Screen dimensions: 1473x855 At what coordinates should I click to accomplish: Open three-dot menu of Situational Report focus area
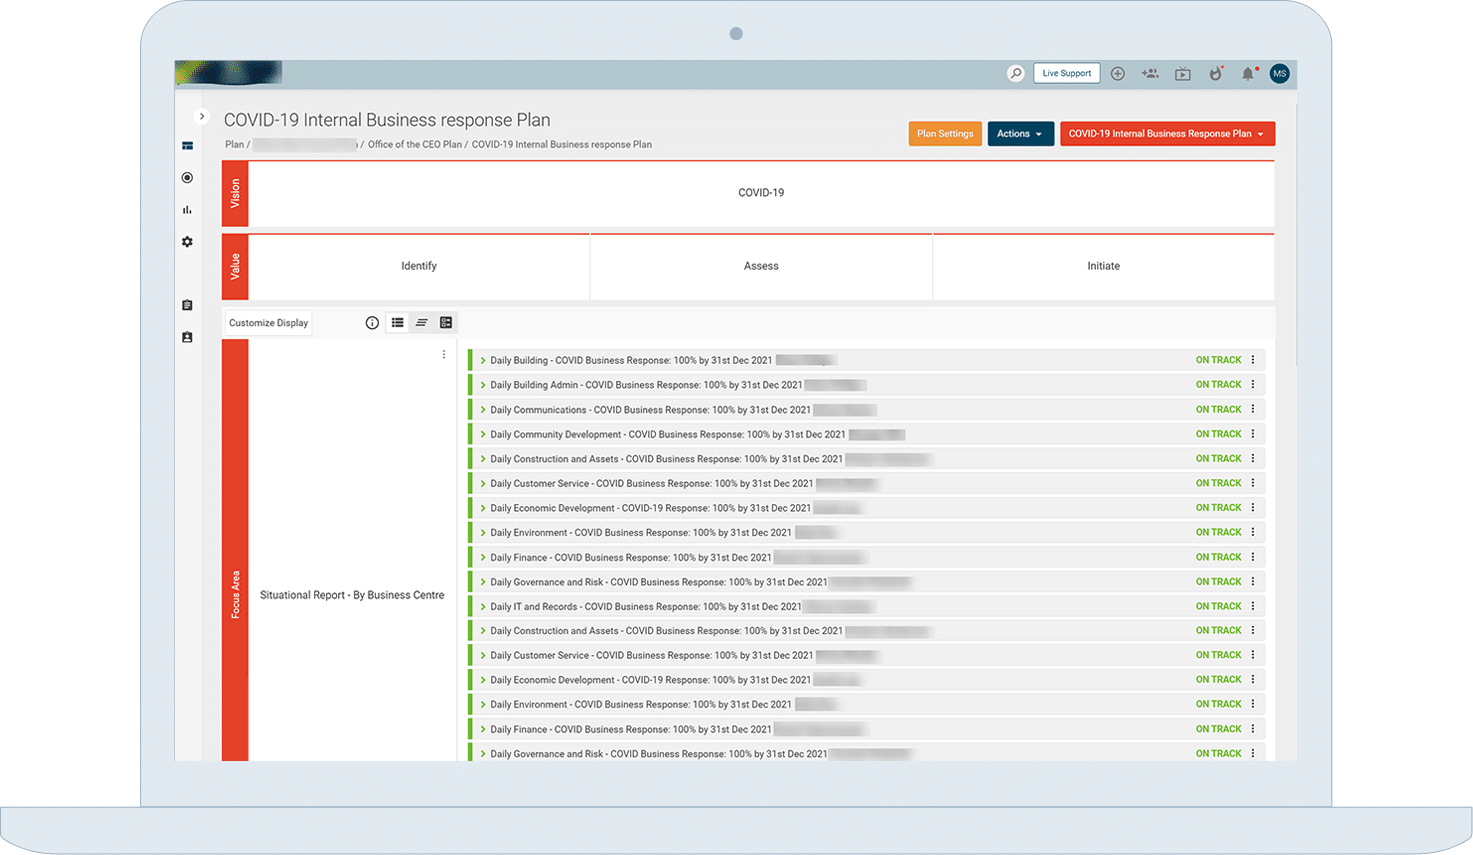444,355
